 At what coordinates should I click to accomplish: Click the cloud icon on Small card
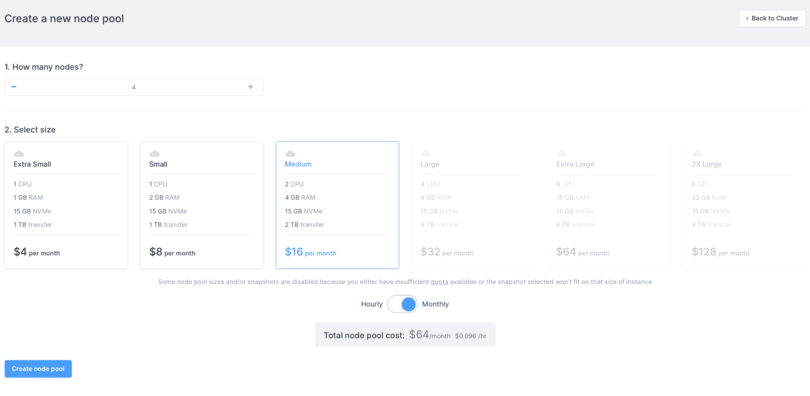coord(154,153)
